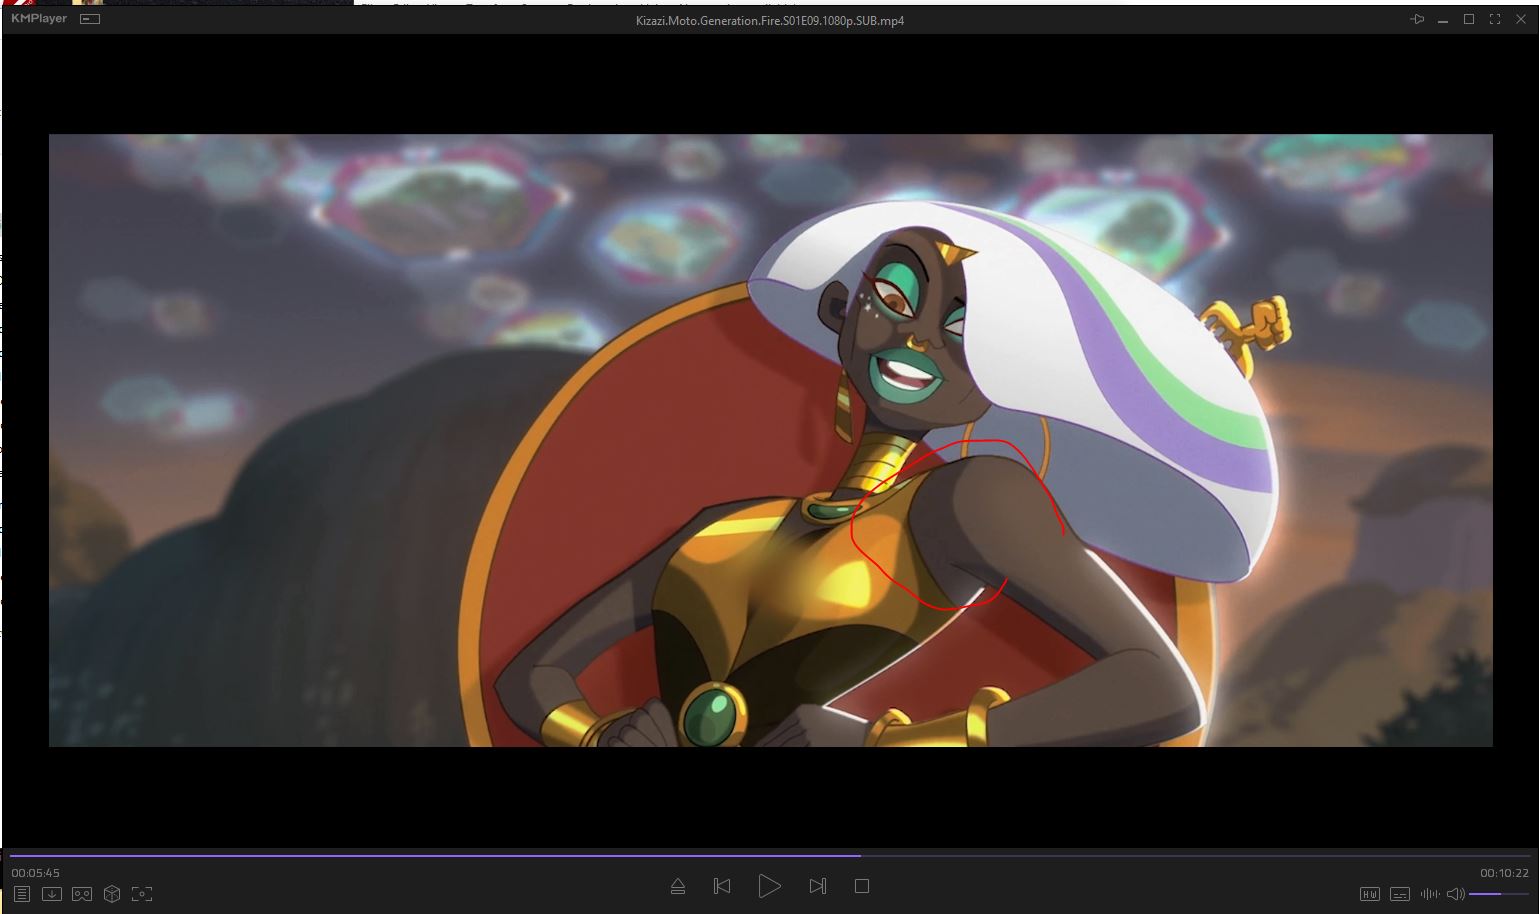The image size is (1539, 914).
Task: Click the screen capture frame icon
Action: pyautogui.click(x=142, y=894)
